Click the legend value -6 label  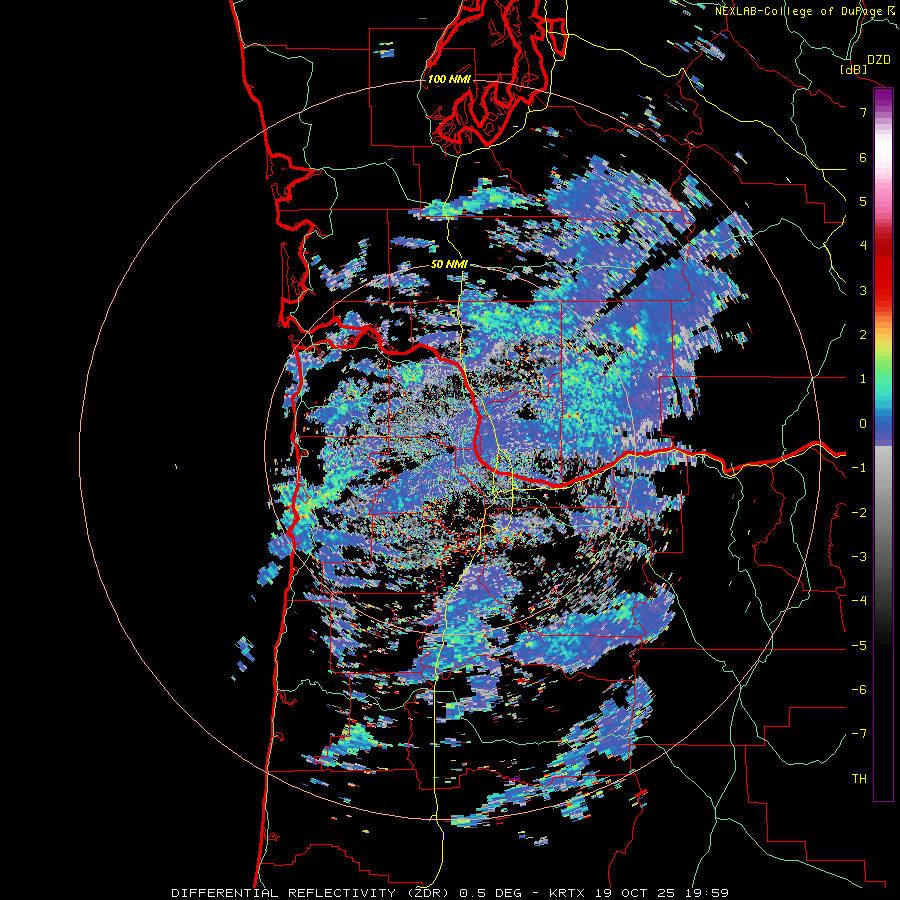859,690
